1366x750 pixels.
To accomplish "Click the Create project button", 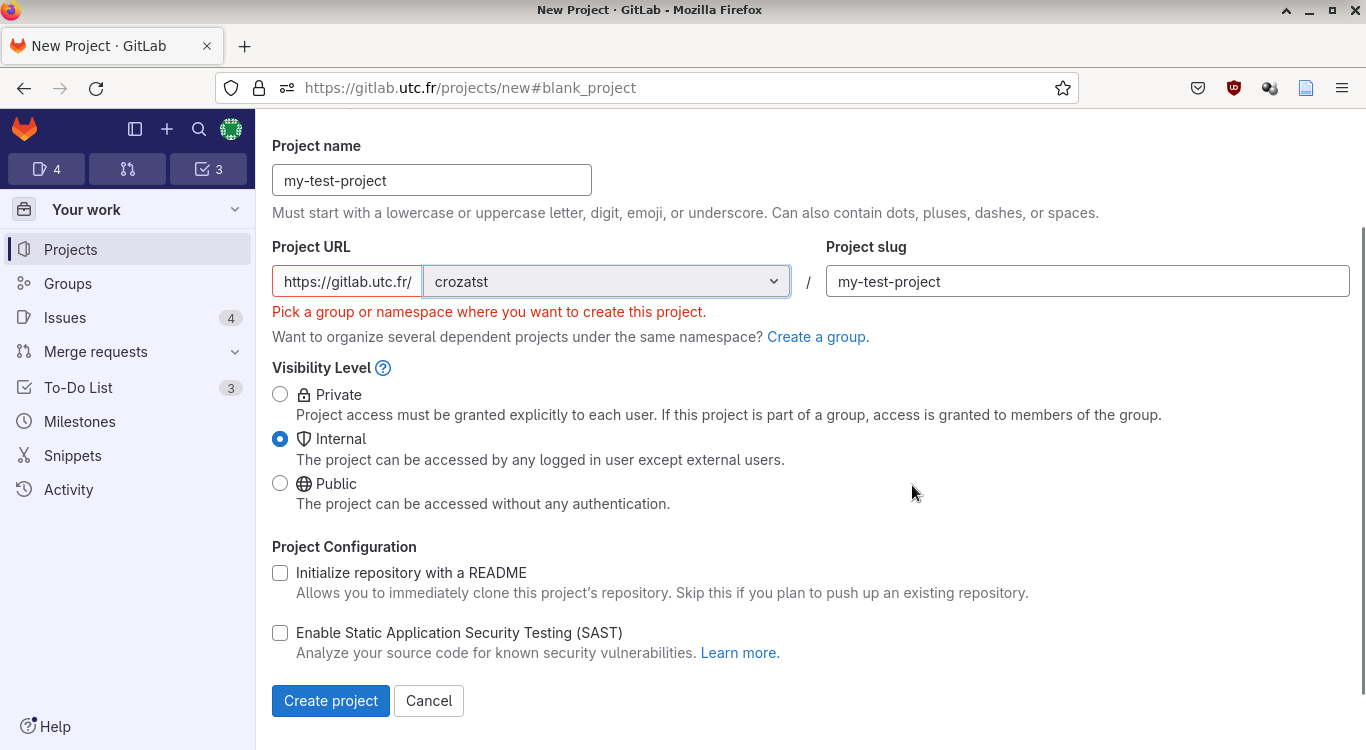I will click(x=331, y=701).
